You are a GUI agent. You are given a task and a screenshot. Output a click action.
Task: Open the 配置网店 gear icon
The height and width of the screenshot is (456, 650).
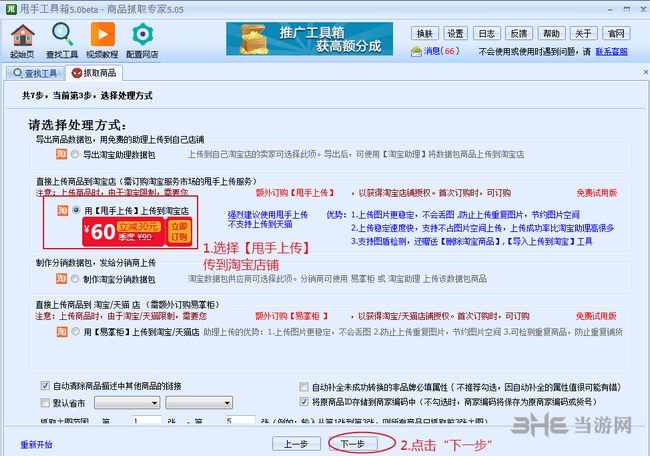click(142, 40)
